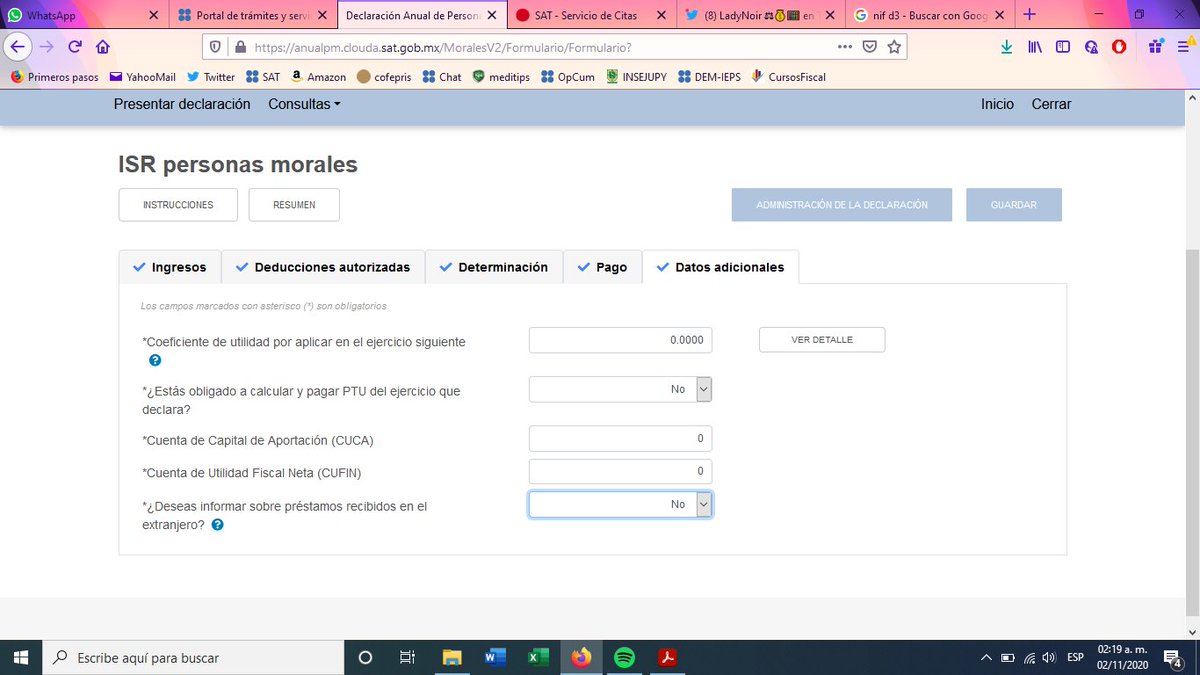The height and width of the screenshot is (675, 1200).
Task: Click the Inicio link
Action: coord(997,104)
